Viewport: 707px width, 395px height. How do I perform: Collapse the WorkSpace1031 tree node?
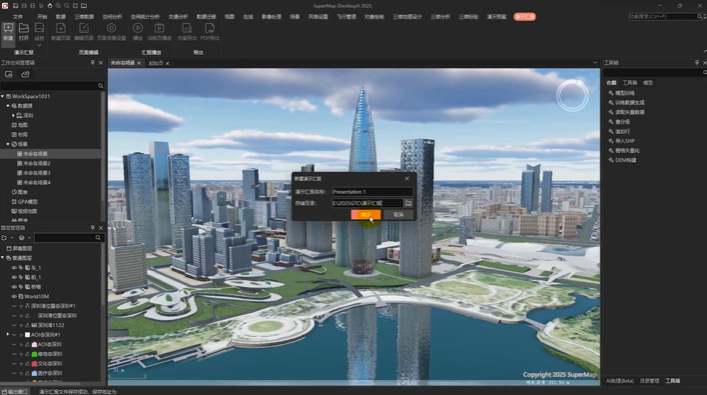tap(3, 96)
